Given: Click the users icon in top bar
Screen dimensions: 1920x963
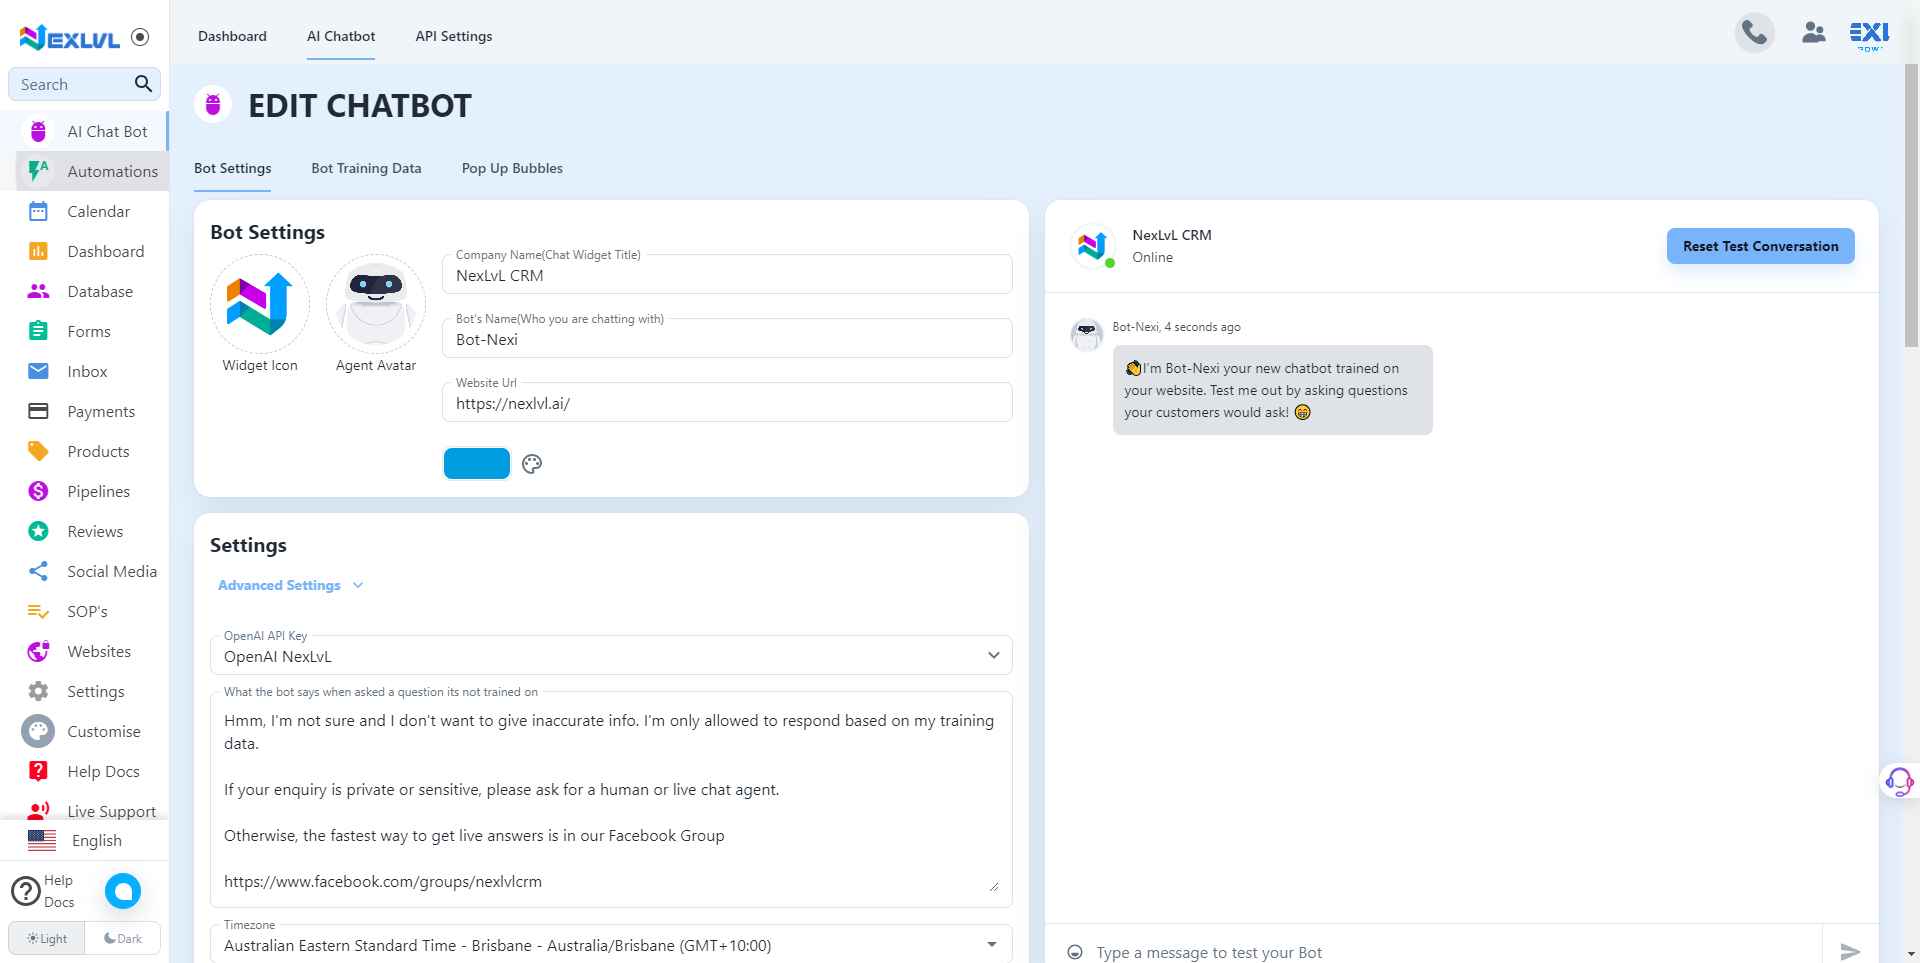Looking at the screenshot, I should [x=1814, y=33].
